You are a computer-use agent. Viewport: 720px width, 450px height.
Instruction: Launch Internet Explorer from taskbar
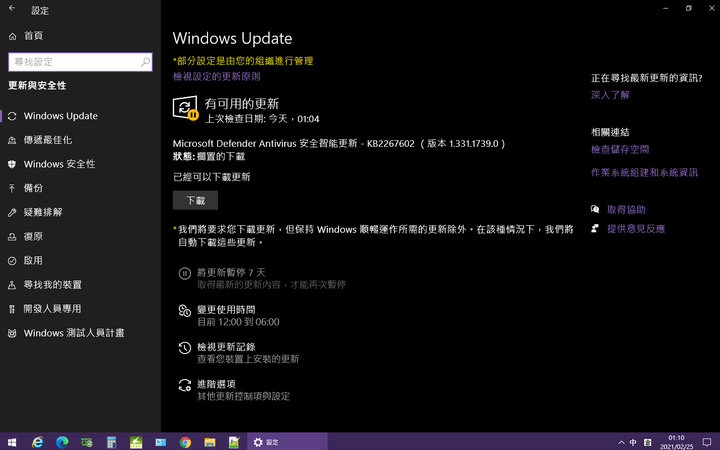[x=37, y=442]
